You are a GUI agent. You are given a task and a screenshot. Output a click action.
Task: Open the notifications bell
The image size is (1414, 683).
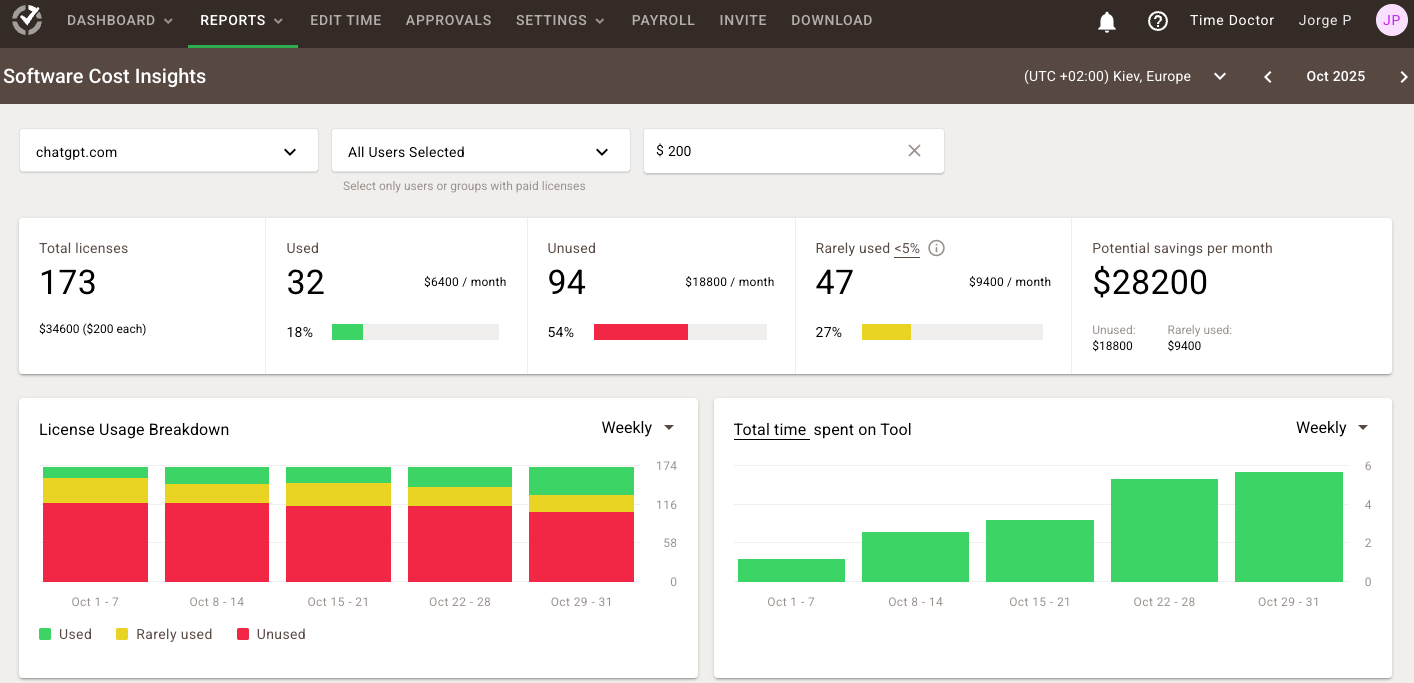click(x=1106, y=22)
